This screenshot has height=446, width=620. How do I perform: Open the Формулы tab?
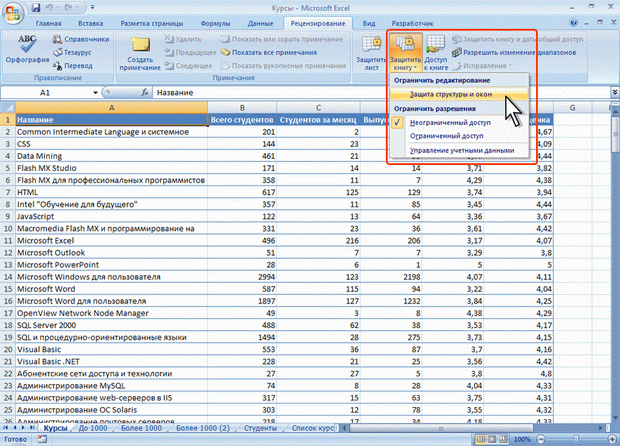[x=215, y=23]
